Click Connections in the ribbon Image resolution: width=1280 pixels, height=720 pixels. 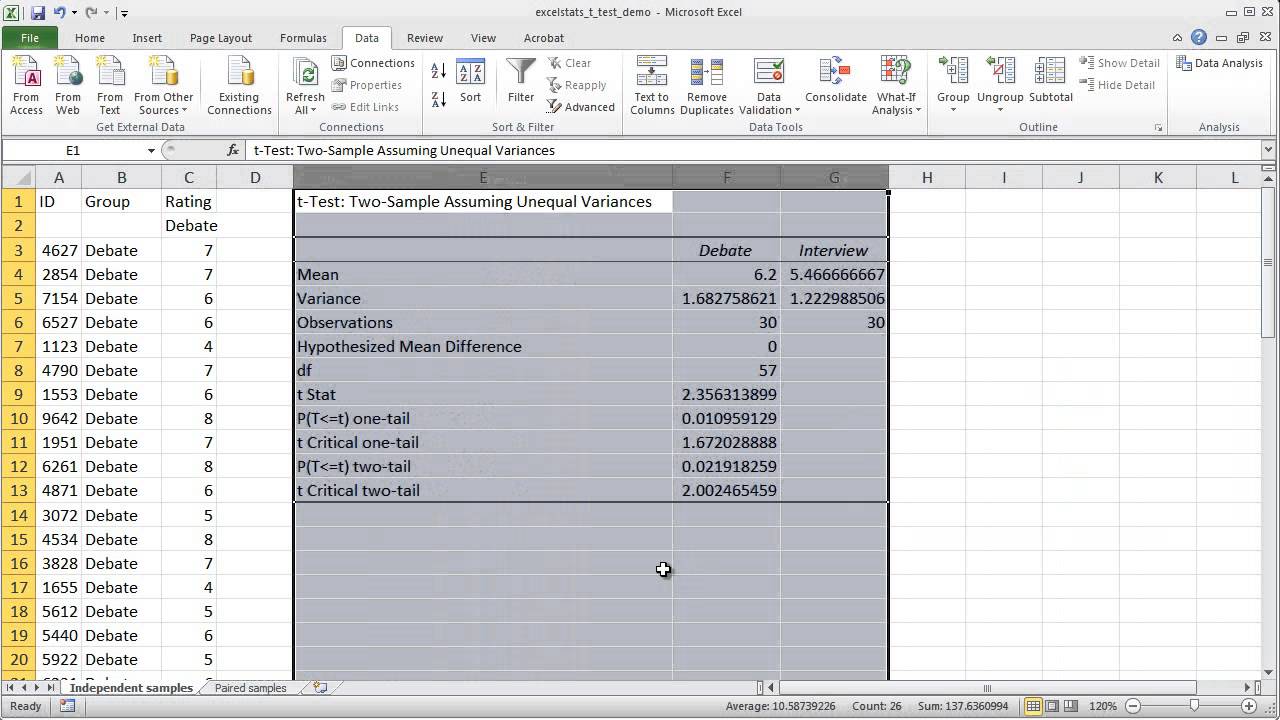click(x=372, y=63)
